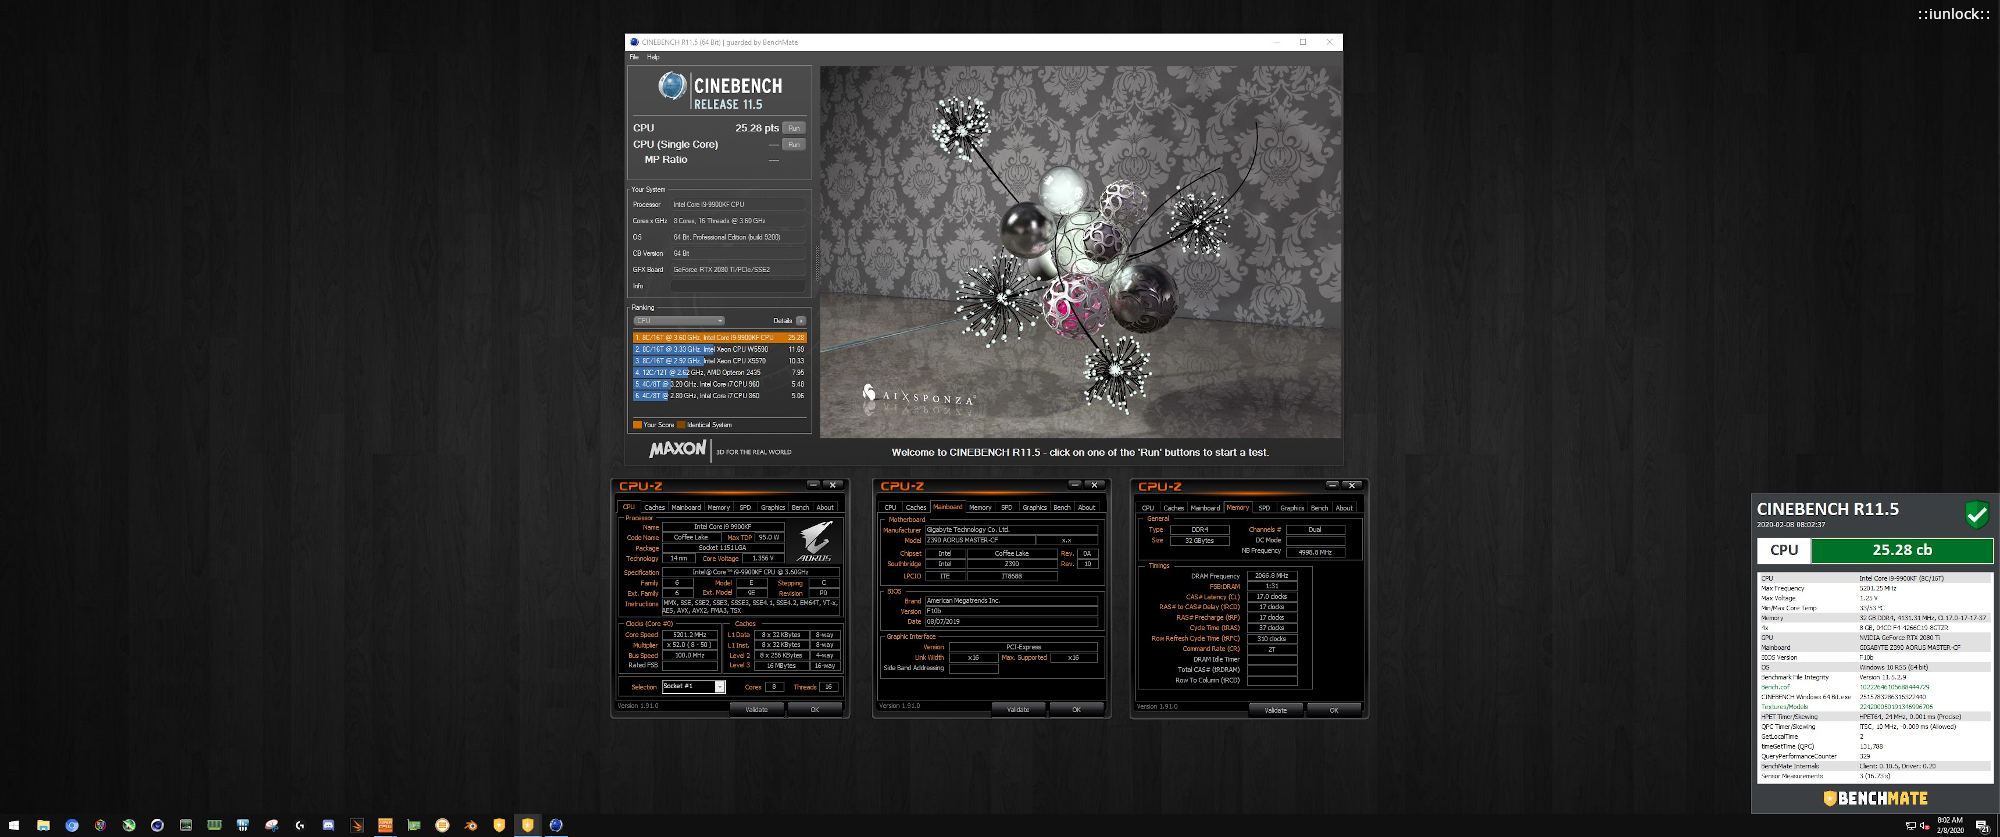
Task: Click the Identical System legend swatch
Action: coord(681,425)
